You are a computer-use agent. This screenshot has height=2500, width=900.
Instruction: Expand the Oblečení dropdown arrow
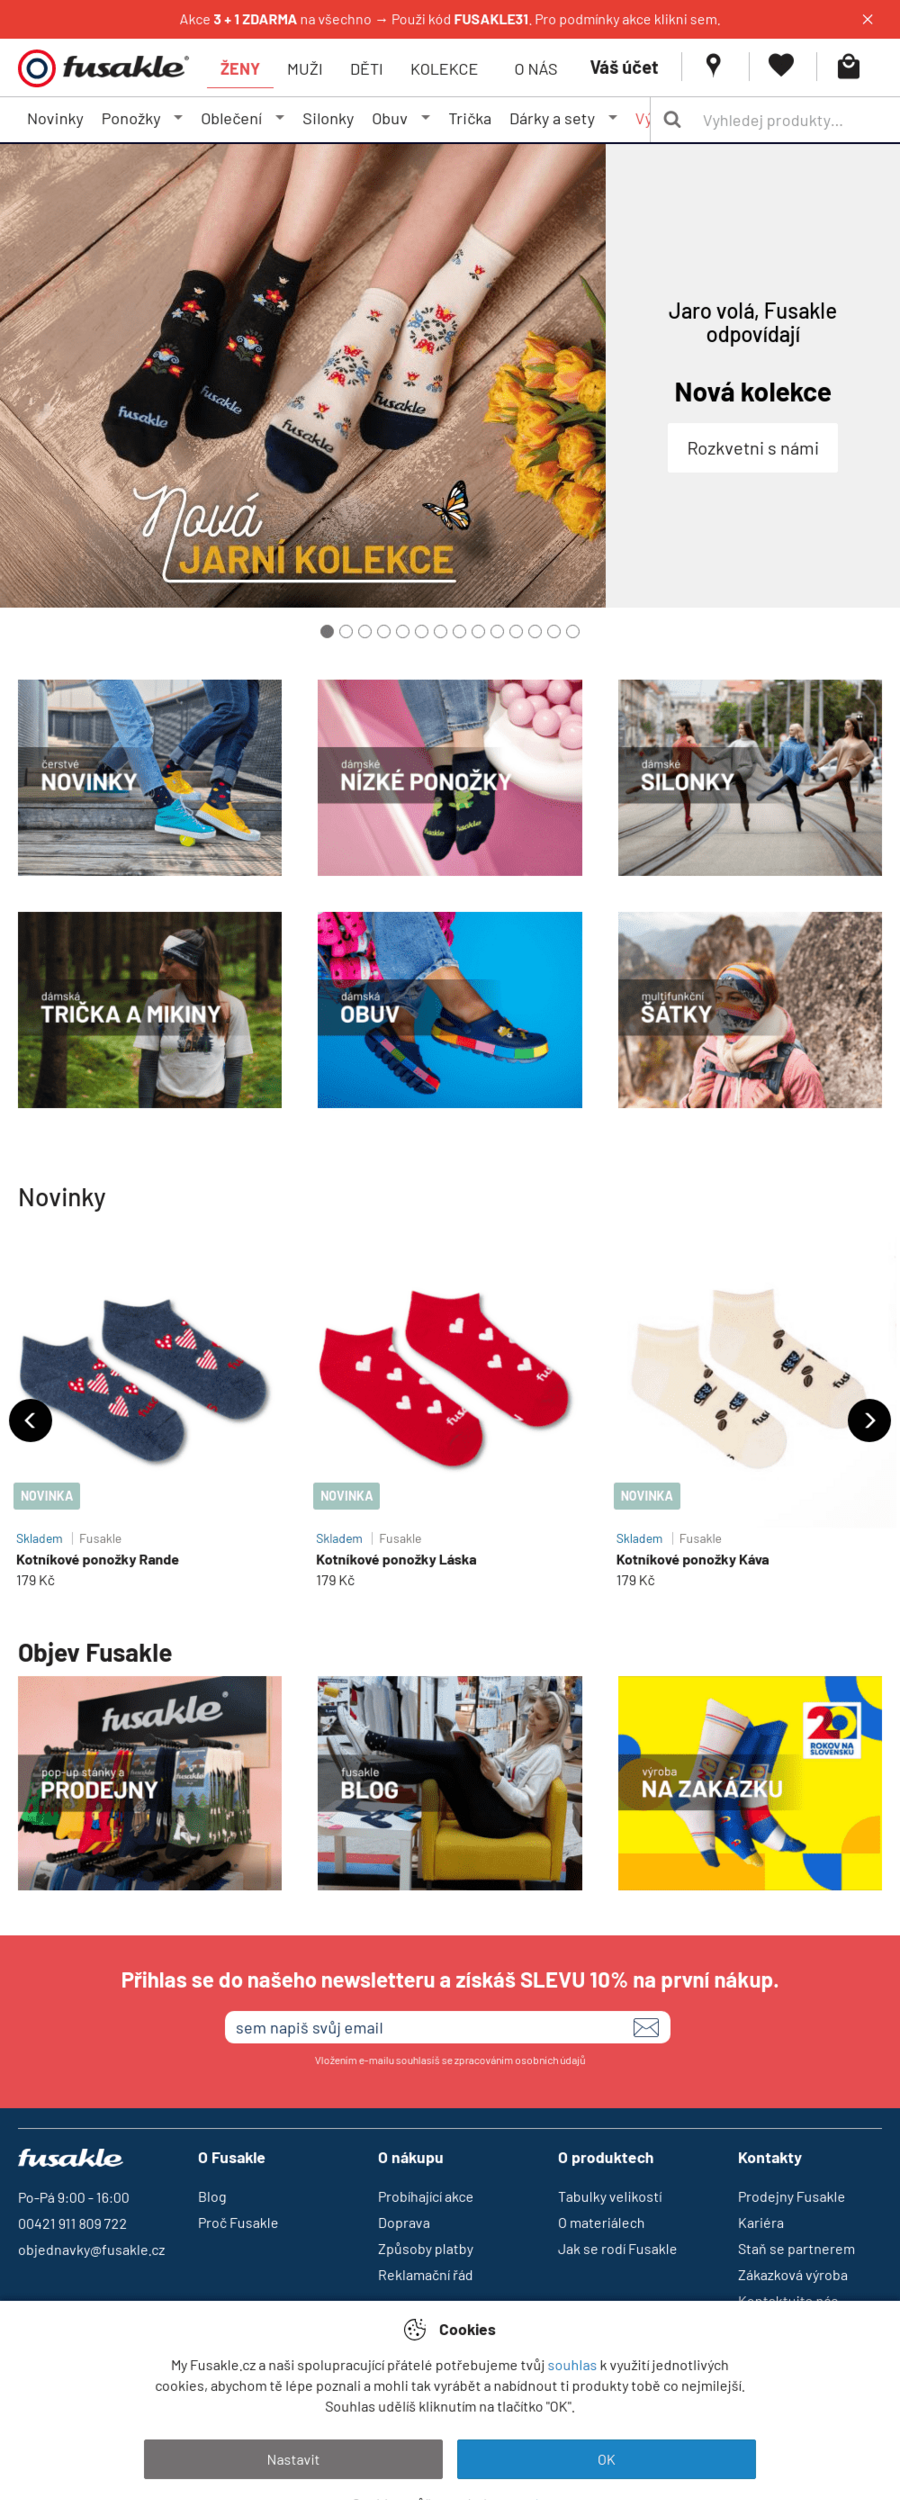[280, 118]
